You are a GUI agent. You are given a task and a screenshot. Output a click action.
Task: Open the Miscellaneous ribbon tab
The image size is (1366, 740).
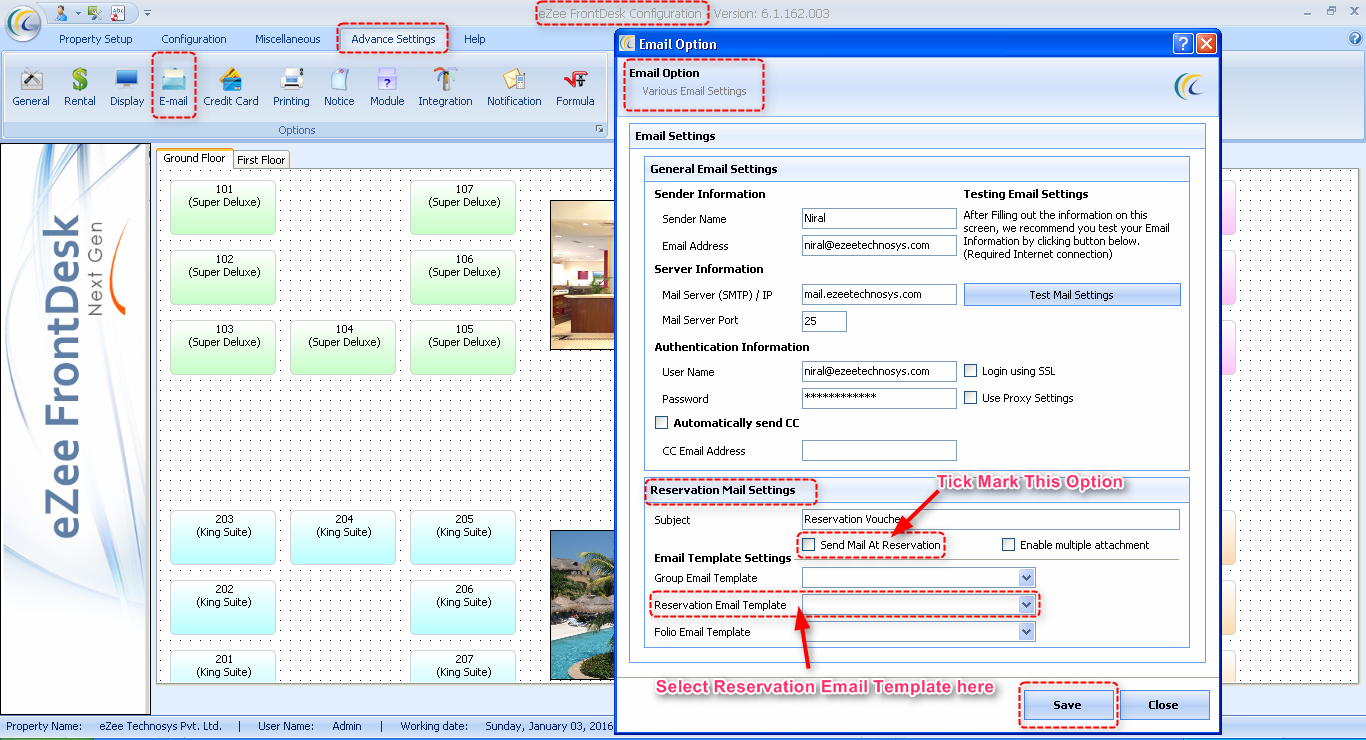[x=288, y=39]
